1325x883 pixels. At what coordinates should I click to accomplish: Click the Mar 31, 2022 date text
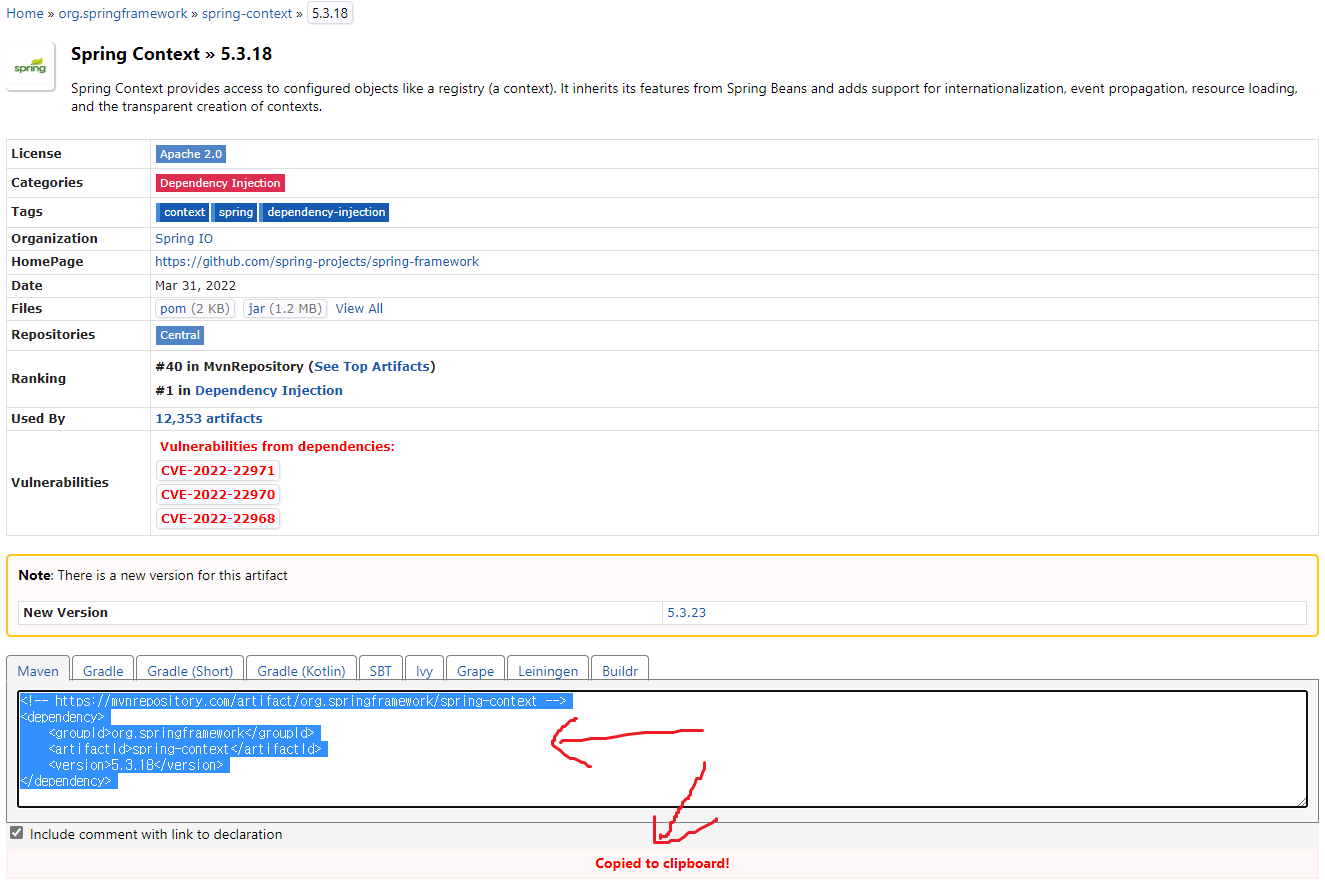196,286
